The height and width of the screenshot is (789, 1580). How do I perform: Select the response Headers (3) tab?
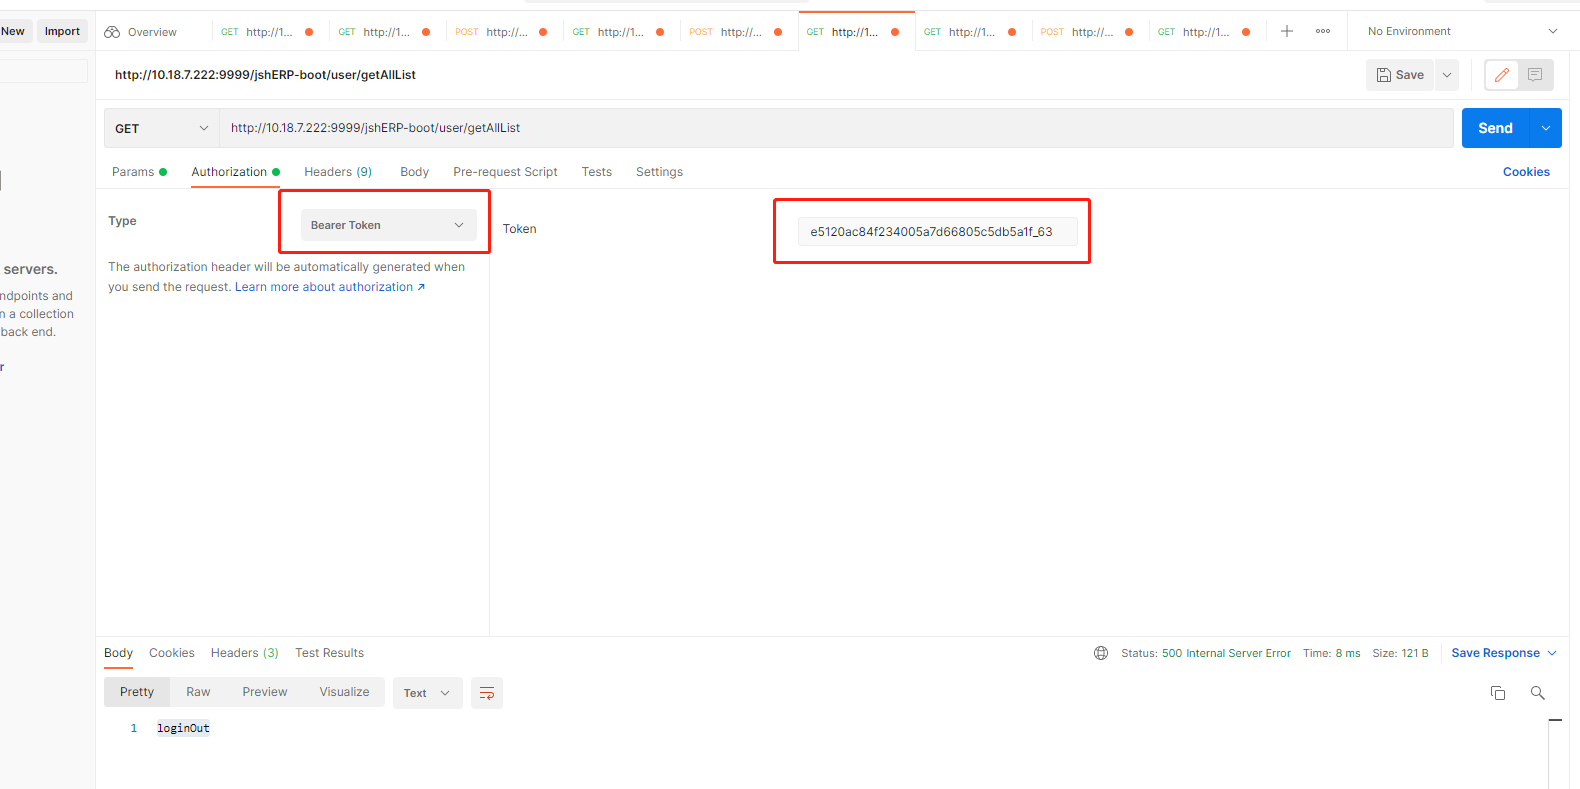(244, 653)
